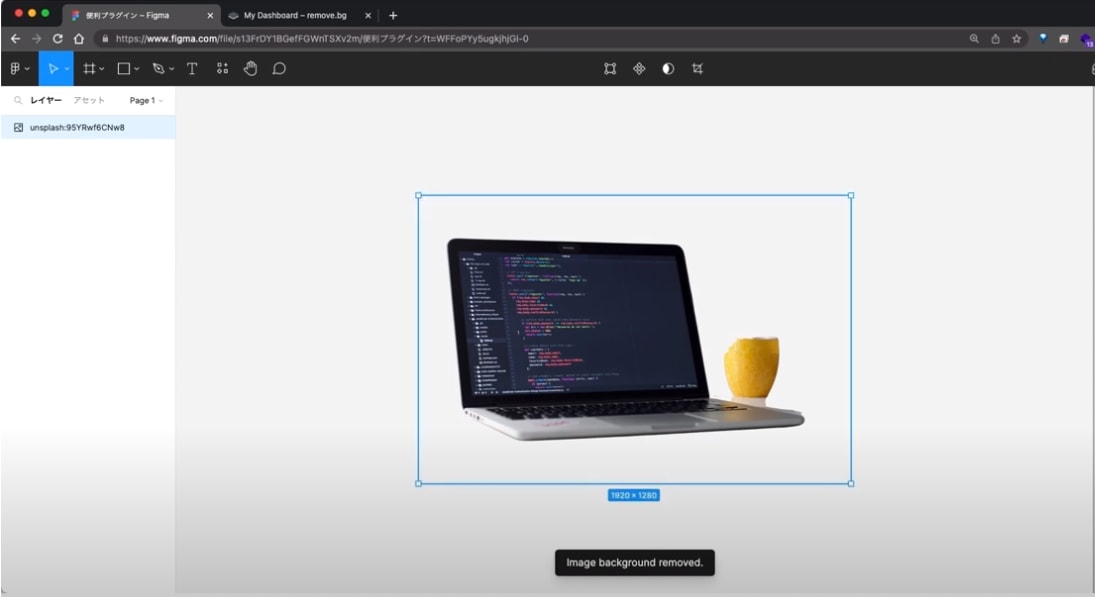Click the Use as mask icon
Screen dimensions: 1095x597
pyautogui.click(x=668, y=68)
